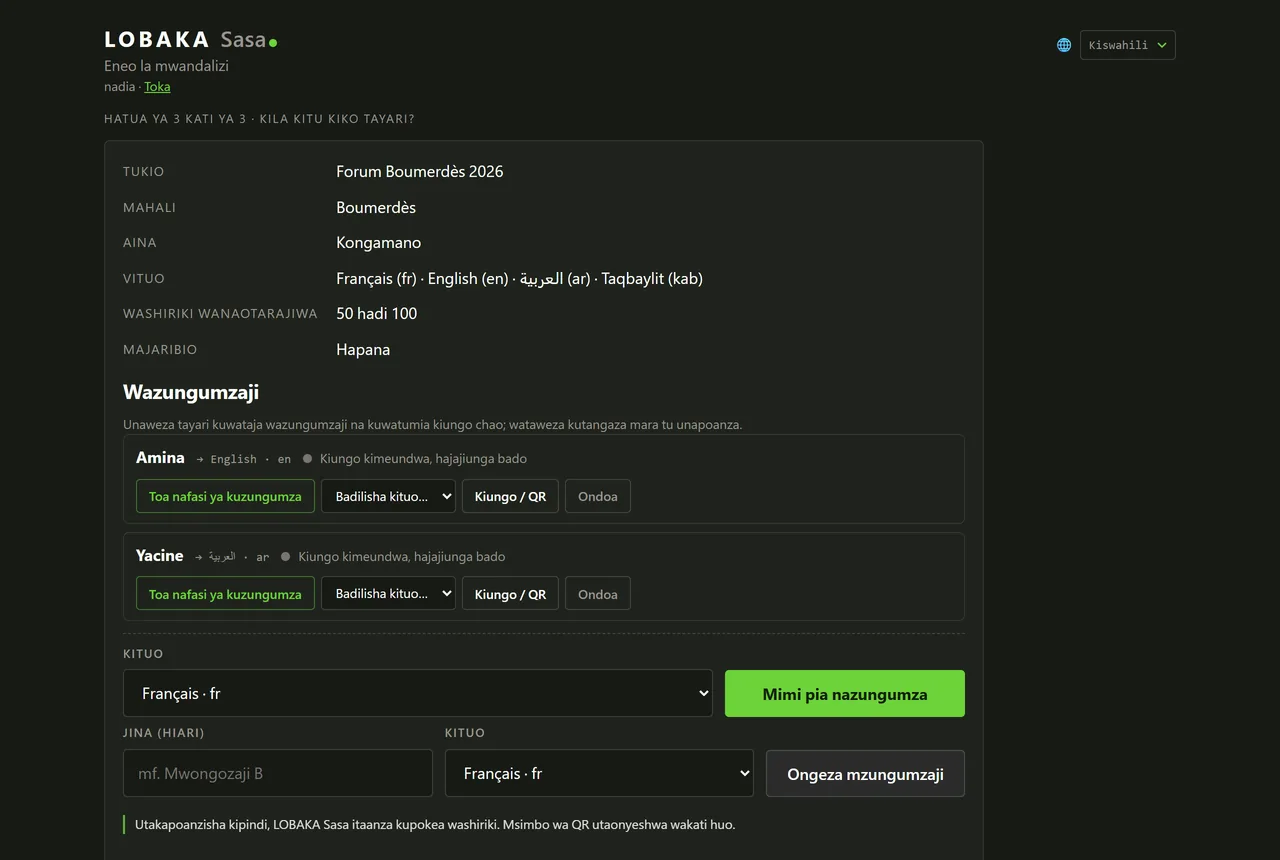
Task: Open Yacine's Badilisha kituo dropdown
Action: 388,594
